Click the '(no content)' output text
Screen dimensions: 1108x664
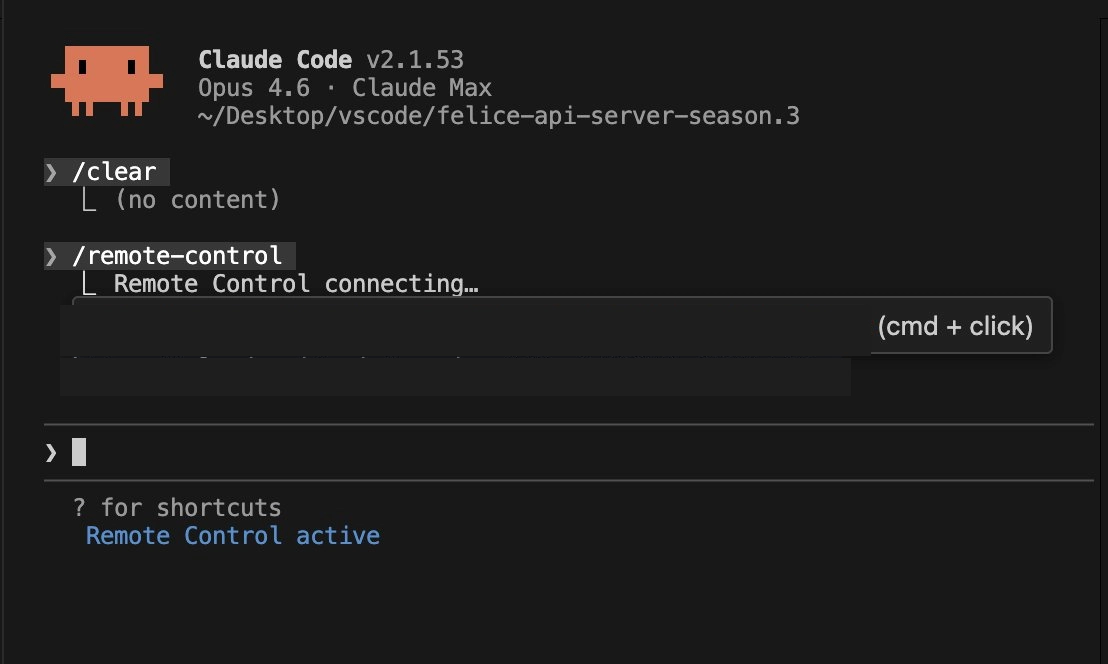pyautogui.click(x=197, y=200)
